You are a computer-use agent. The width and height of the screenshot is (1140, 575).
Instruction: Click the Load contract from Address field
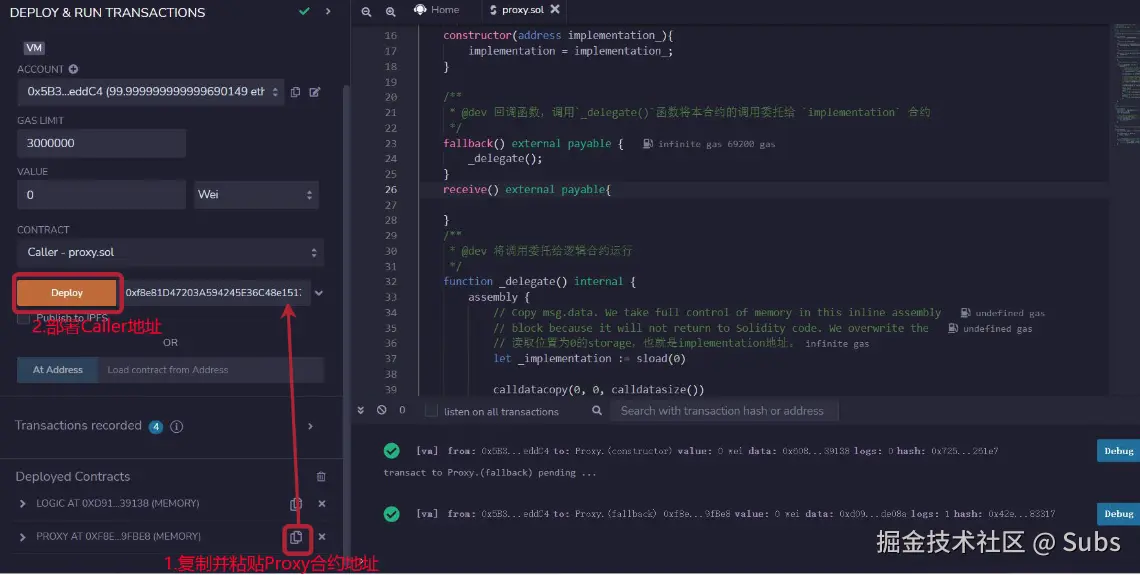coord(211,370)
